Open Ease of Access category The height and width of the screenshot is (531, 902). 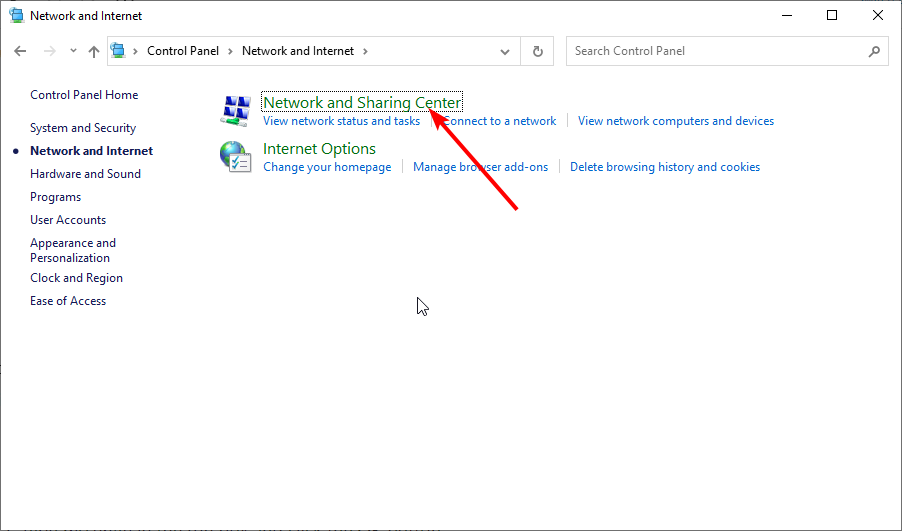click(x=68, y=301)
